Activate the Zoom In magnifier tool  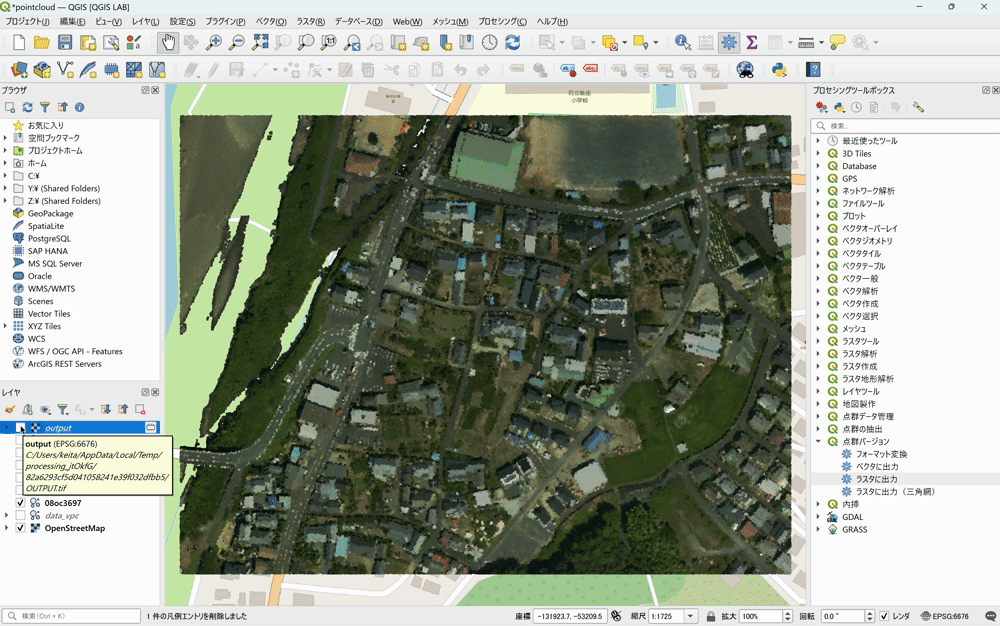214,43
